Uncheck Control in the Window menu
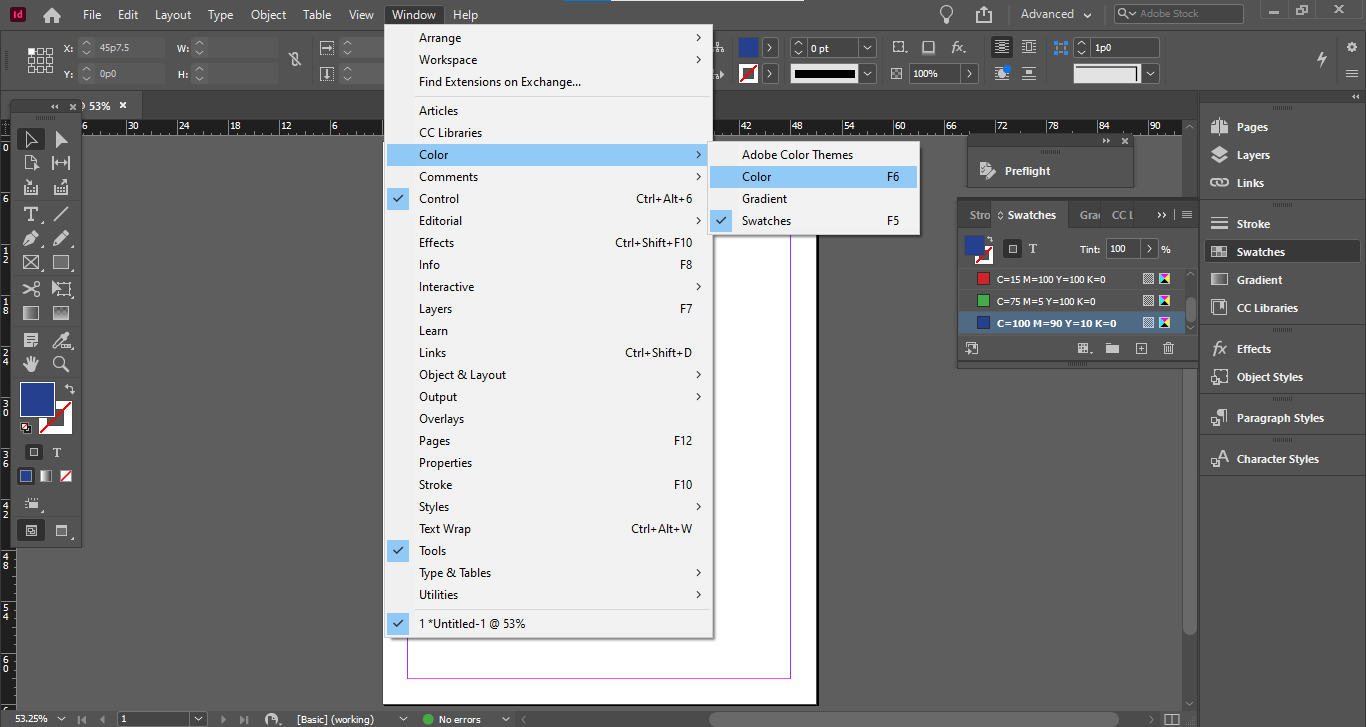This screenshot has width=1366, height=727. 439,199
